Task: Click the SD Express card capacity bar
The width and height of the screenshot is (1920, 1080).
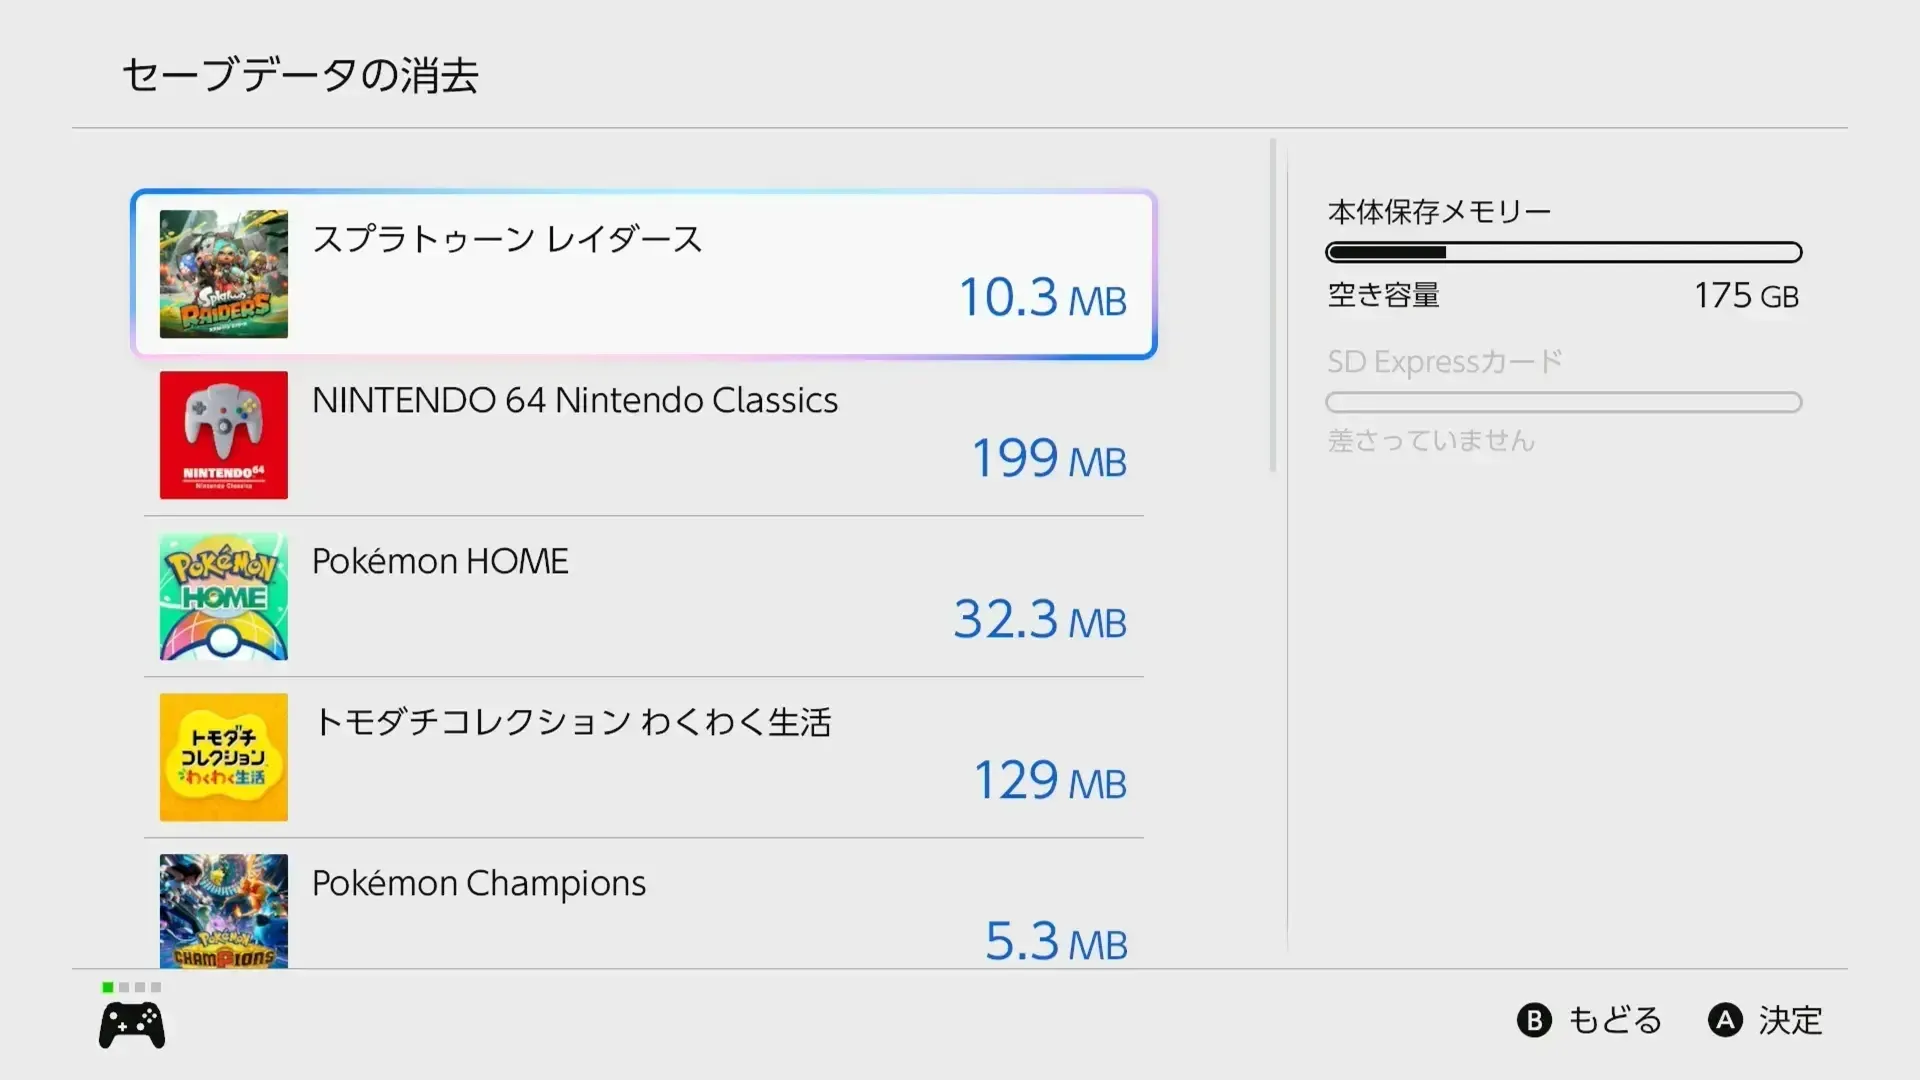Action: coord(1564,402)
